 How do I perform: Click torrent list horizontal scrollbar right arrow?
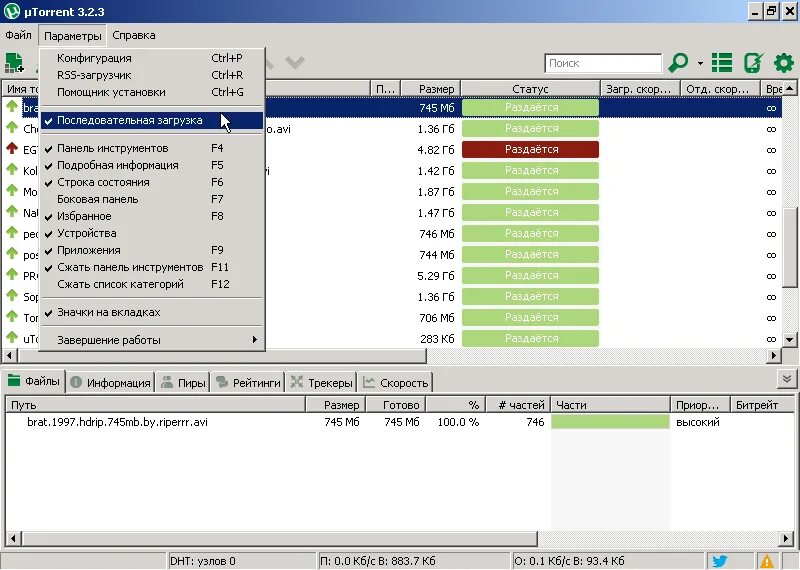tap(774, 355)
